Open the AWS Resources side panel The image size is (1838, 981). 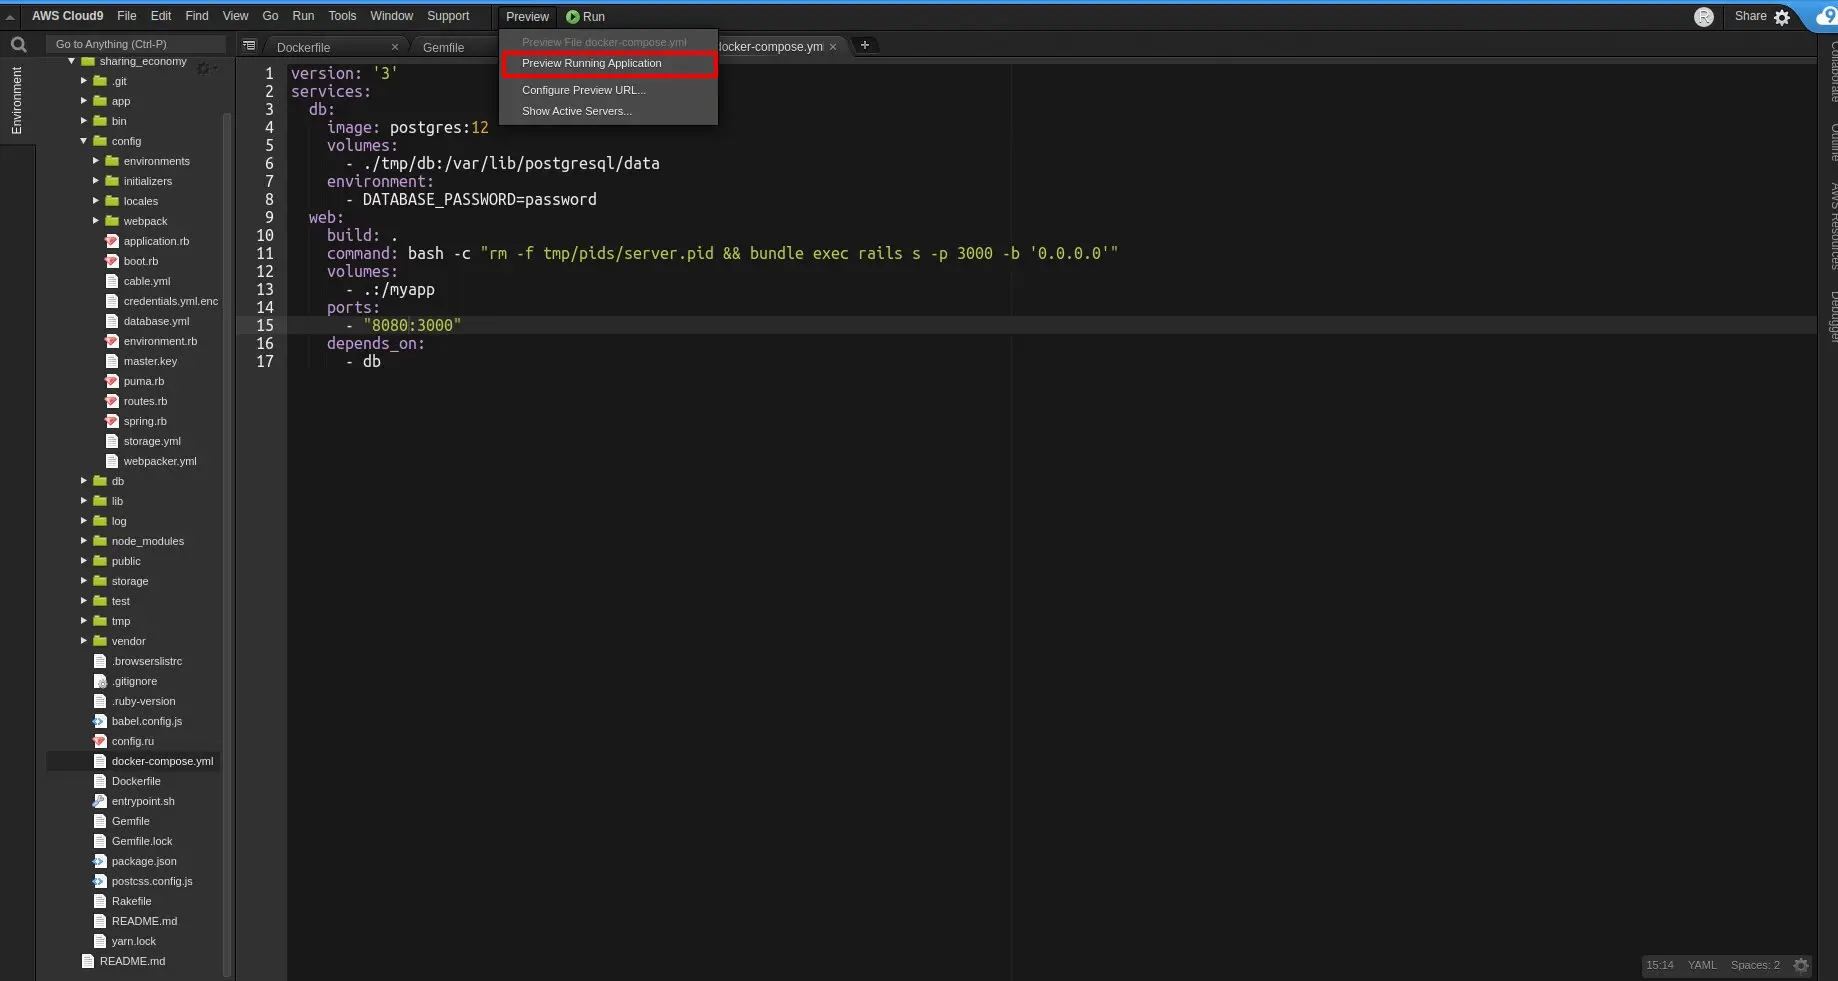[1832, 226]
